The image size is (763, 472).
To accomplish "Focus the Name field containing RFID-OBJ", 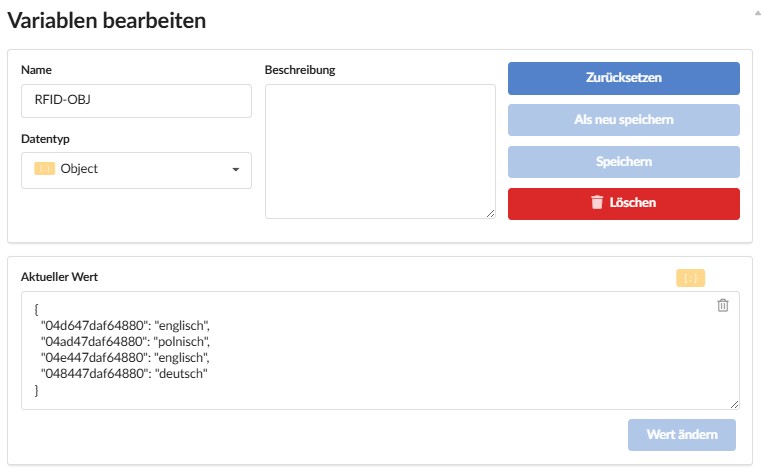I will pos(136,101).
